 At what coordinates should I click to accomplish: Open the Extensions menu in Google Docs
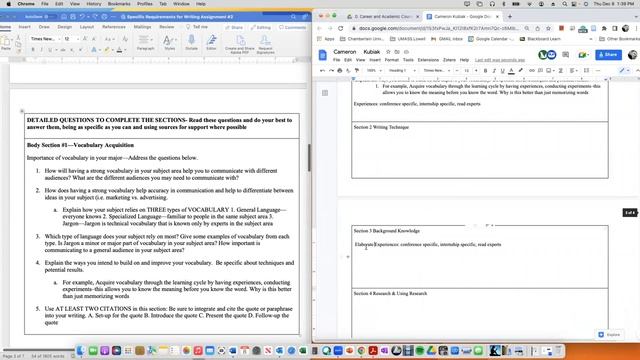[x=428, y=60]
